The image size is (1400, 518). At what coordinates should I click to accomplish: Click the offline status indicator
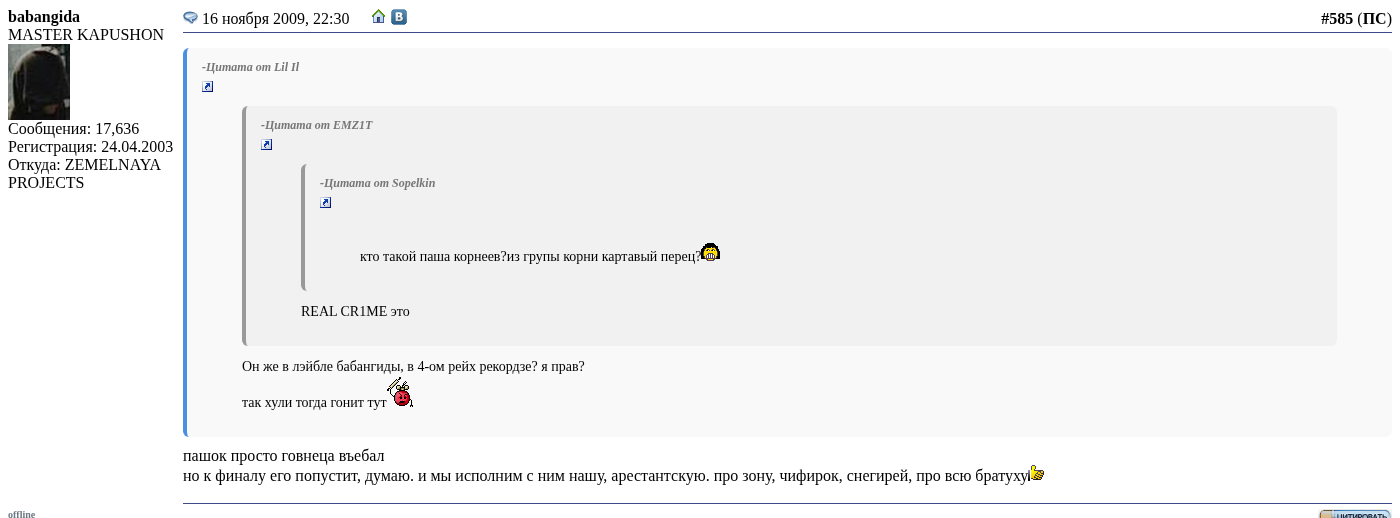[22, 514]
